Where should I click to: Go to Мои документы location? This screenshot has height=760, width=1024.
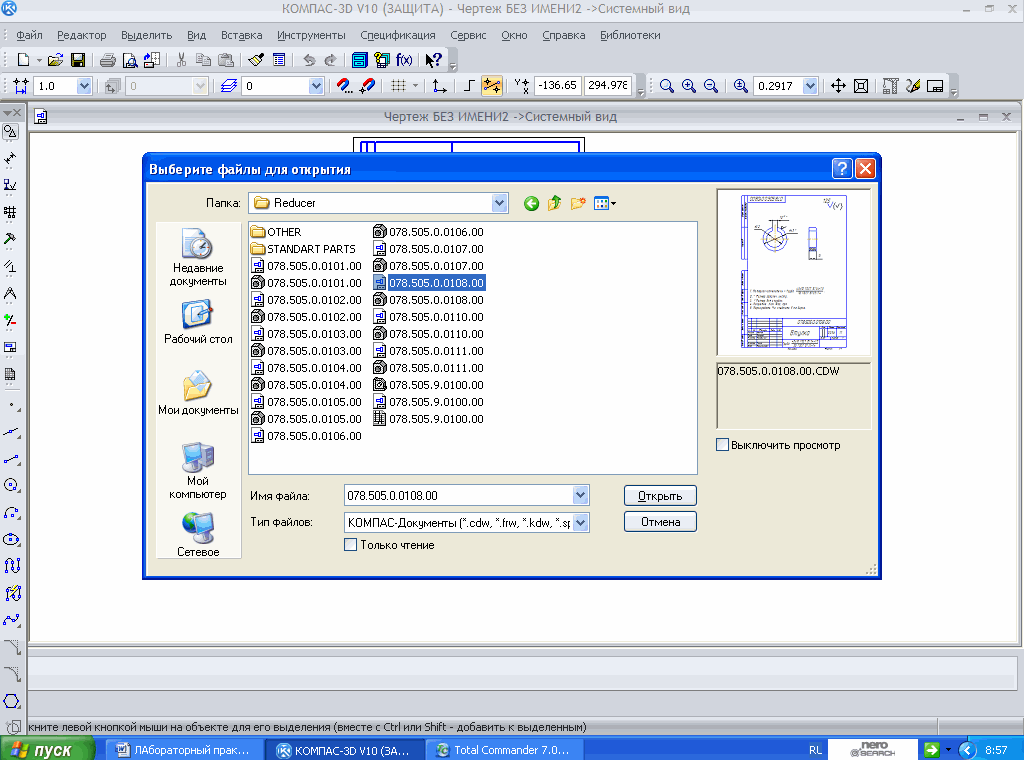pyautogui.click(x=198, y=392)
